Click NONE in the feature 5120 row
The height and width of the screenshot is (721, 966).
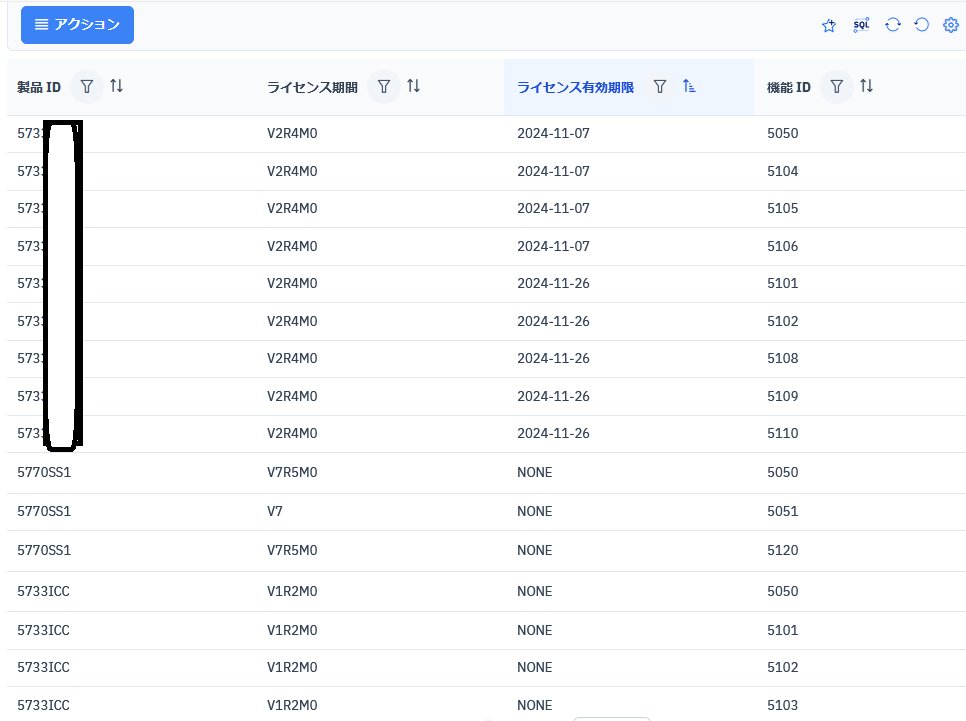(535, 550)
